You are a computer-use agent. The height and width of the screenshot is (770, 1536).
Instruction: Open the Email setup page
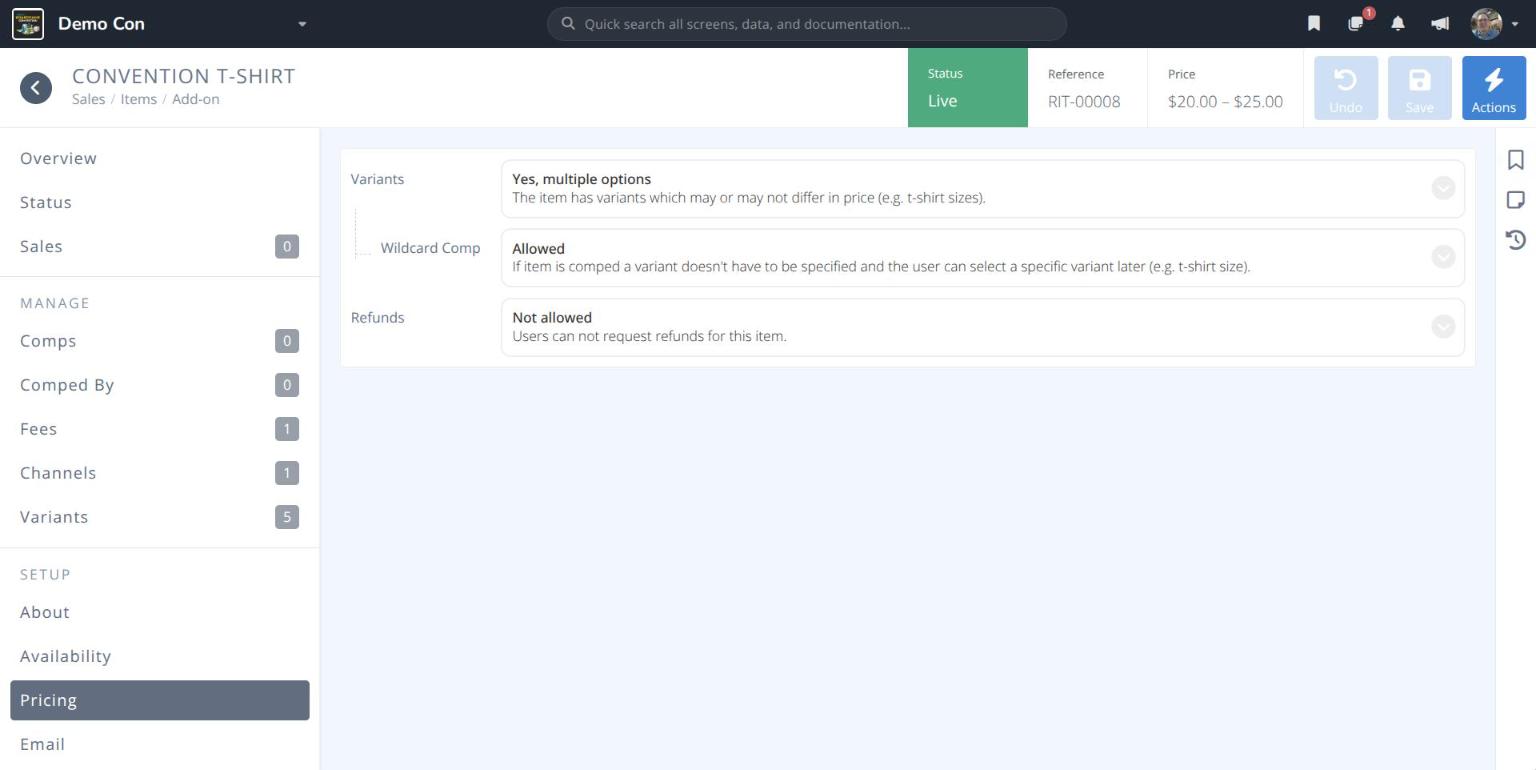(x=160, y=744)
